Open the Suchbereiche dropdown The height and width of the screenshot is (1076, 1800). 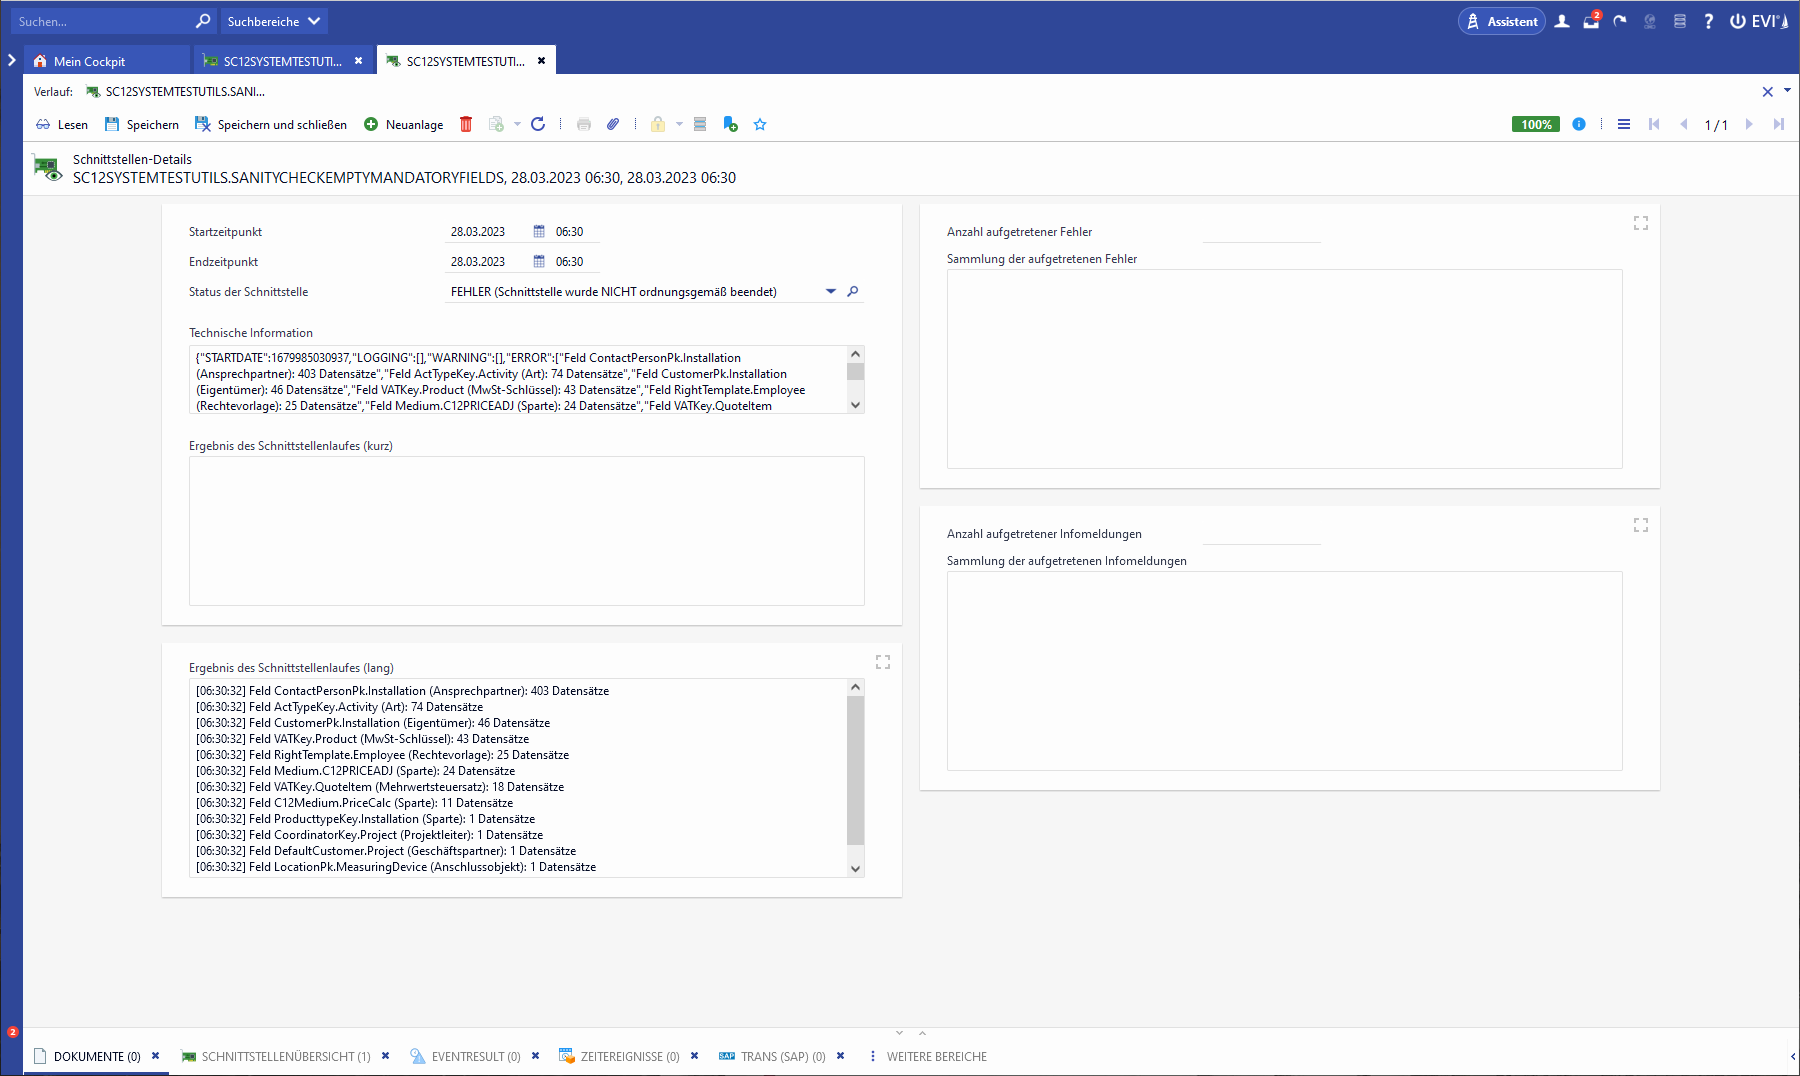coord(273,21)
